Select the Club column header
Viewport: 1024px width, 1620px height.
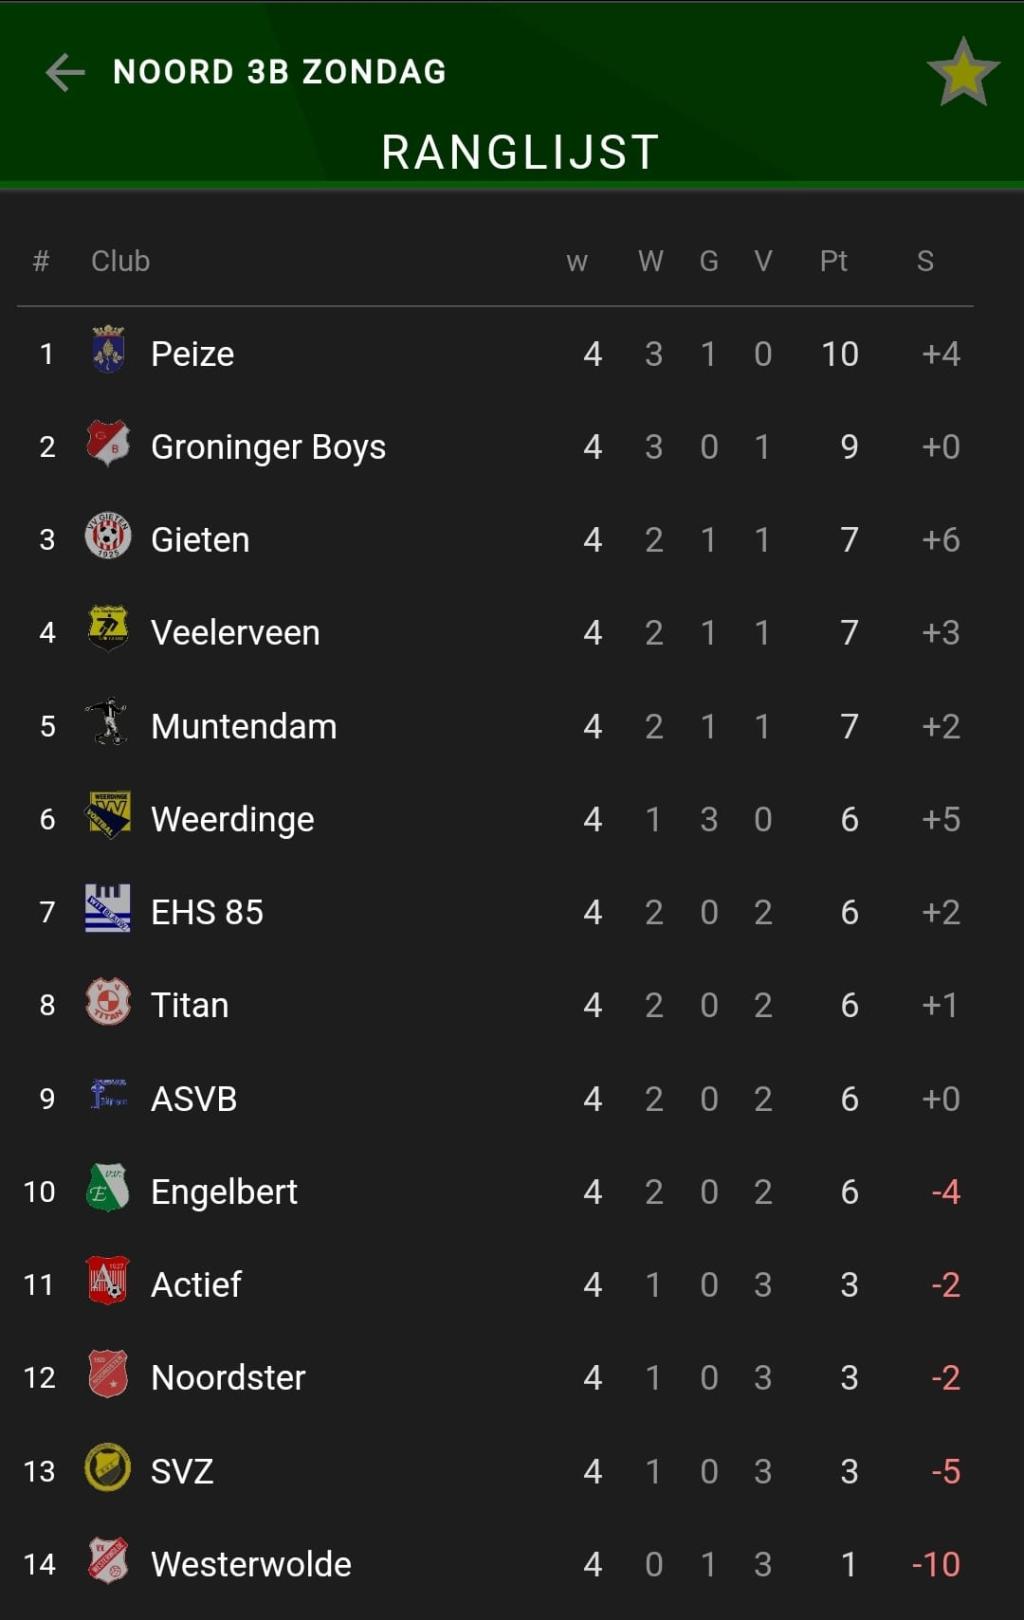(x=120, y=261)
